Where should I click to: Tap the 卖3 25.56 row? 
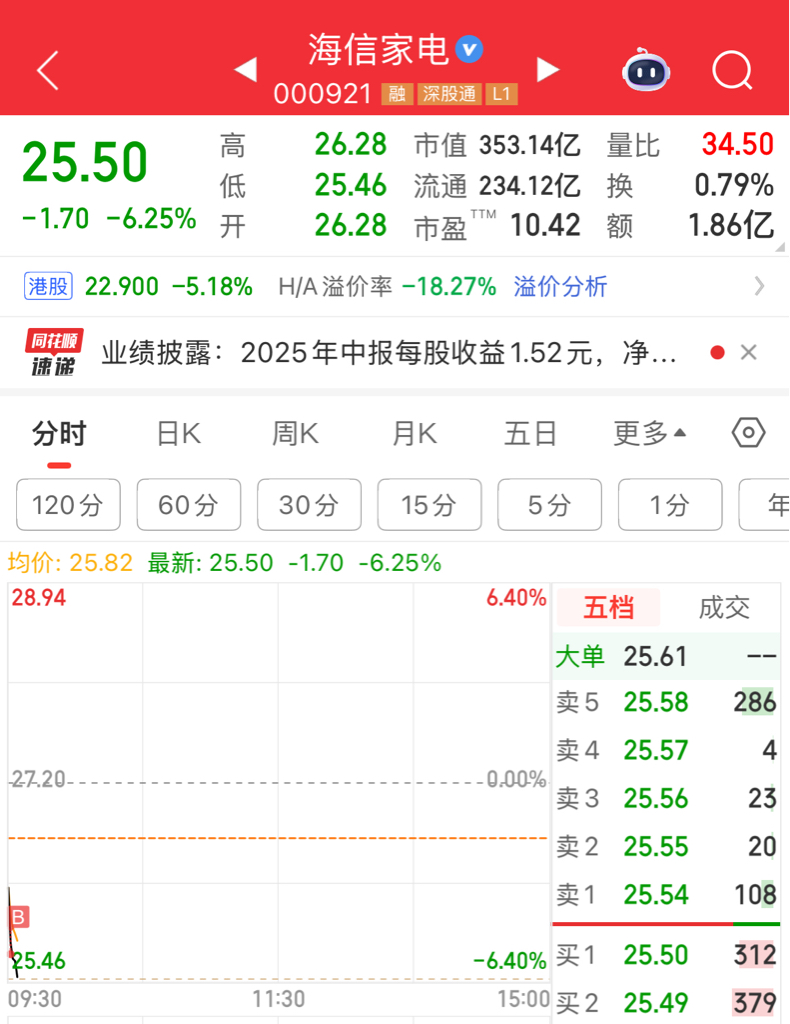click(x=666, y=798)
